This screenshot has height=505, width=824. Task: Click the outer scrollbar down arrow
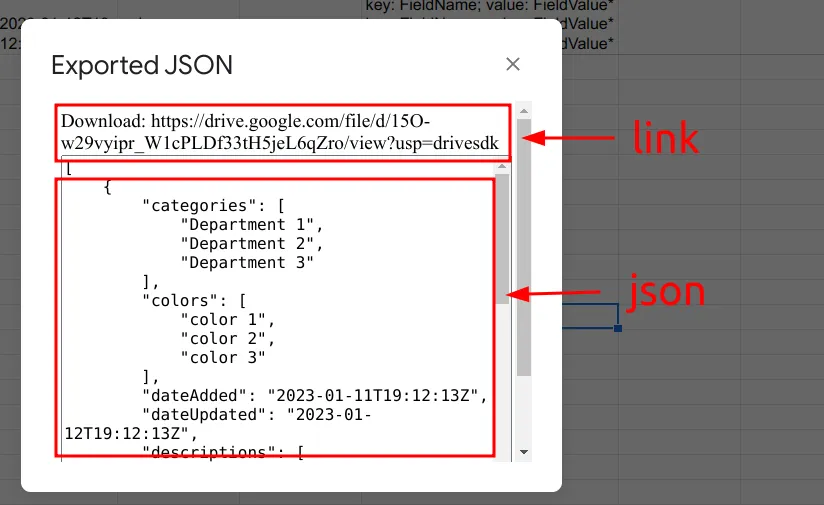click(524, 452)
